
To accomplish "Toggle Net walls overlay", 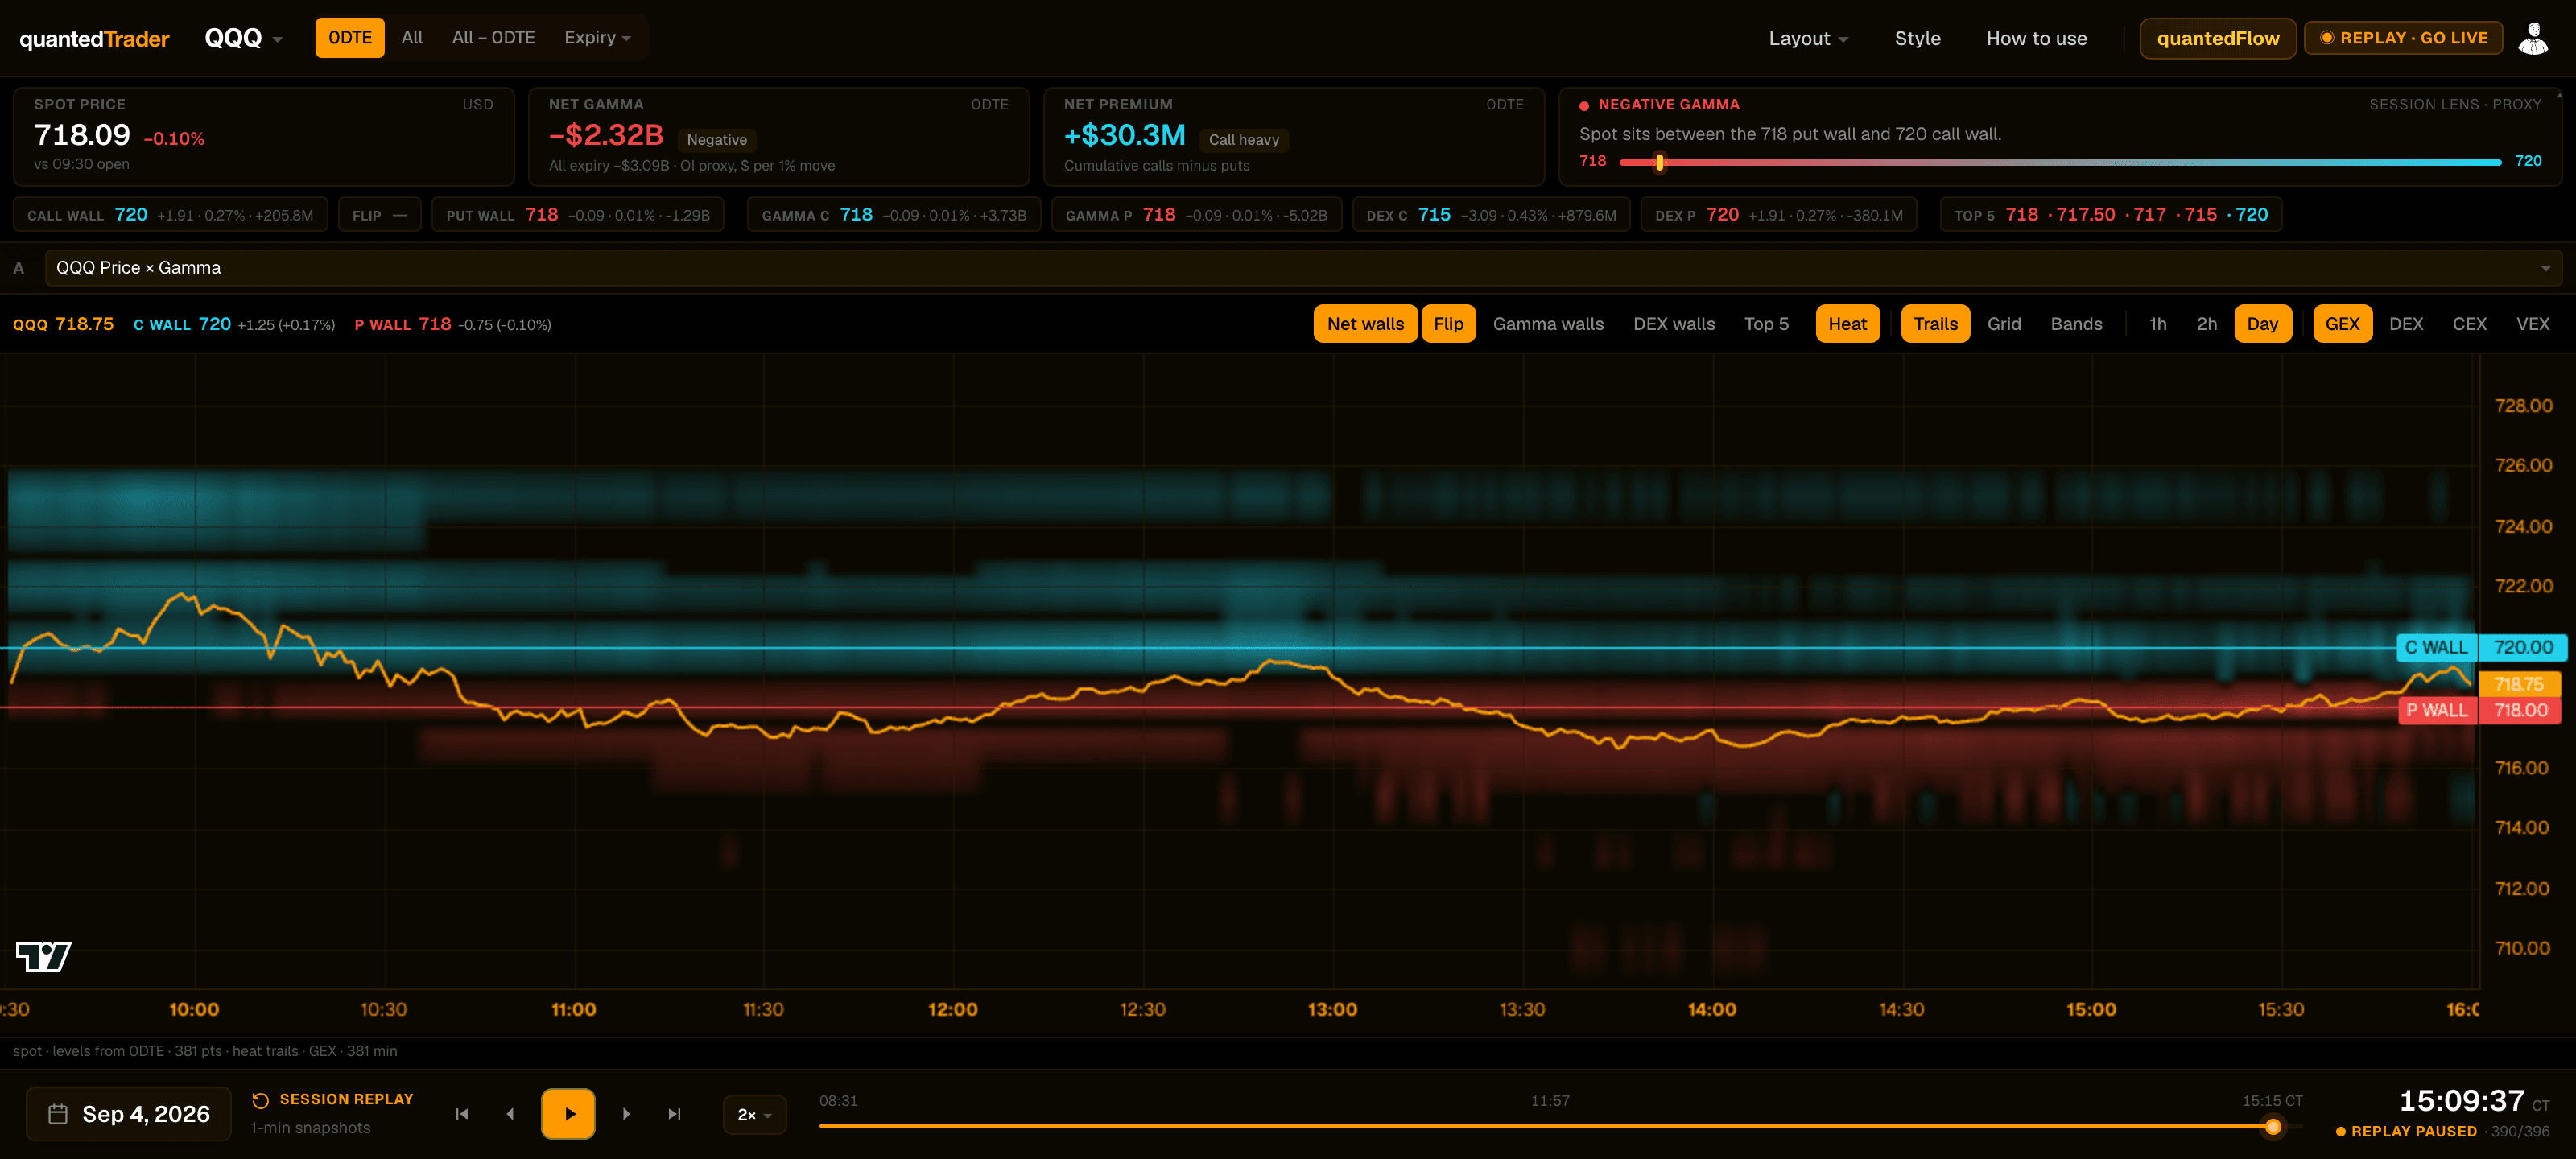I will [1365, 324].
